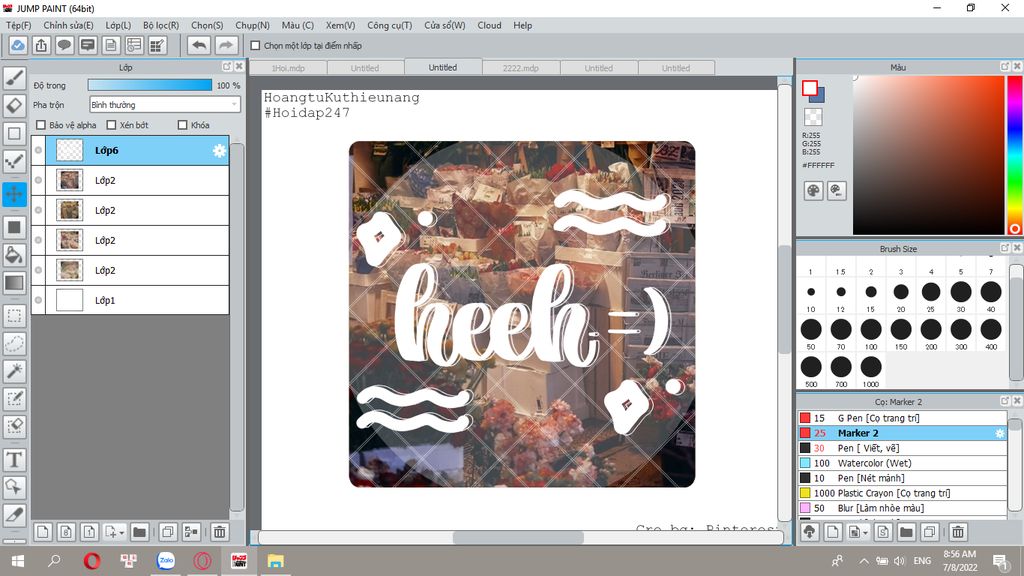The height and width of the screenshot is (576, 1024).
Task: Open the Công cụ(T) tools menu
Action: pyautogui.click(x=389, y=25)
